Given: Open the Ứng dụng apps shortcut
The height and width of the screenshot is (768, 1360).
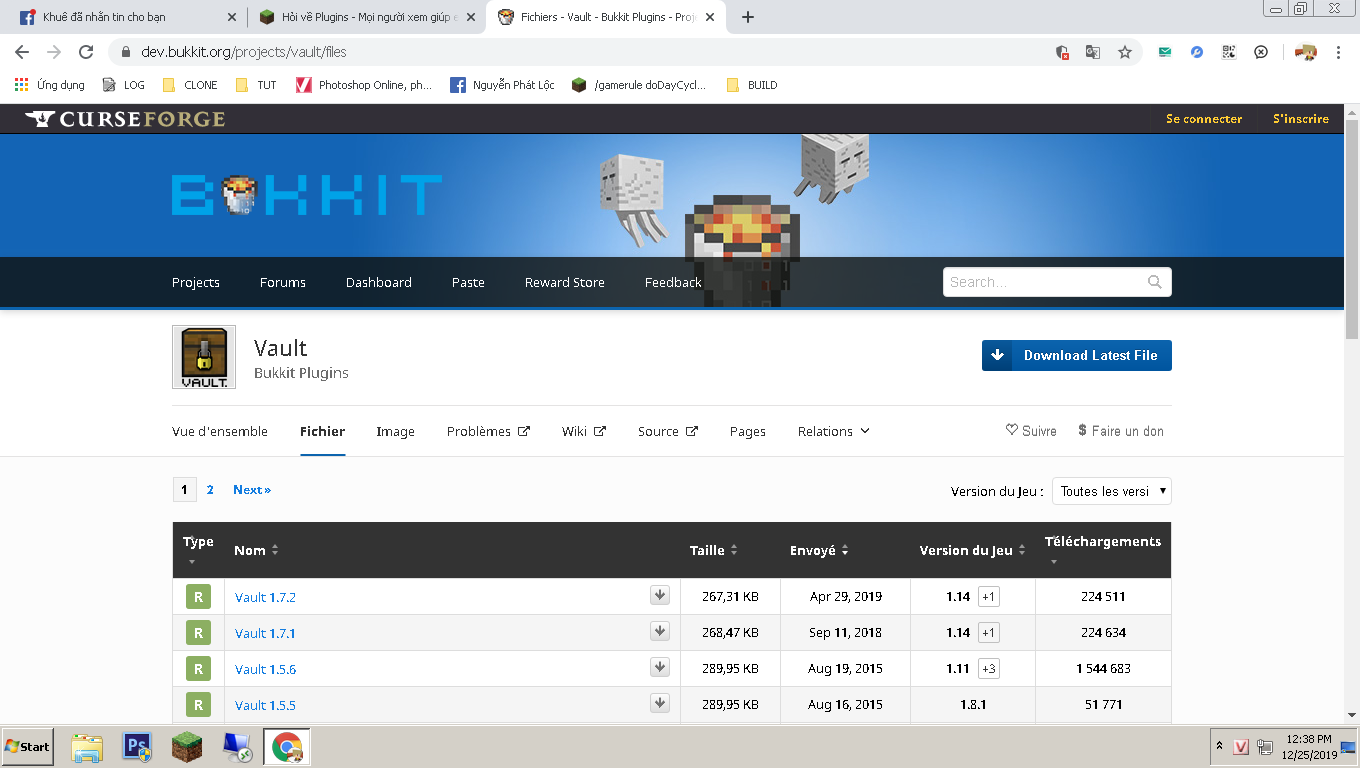Looking at the screenshot, I should pos(50,85).
